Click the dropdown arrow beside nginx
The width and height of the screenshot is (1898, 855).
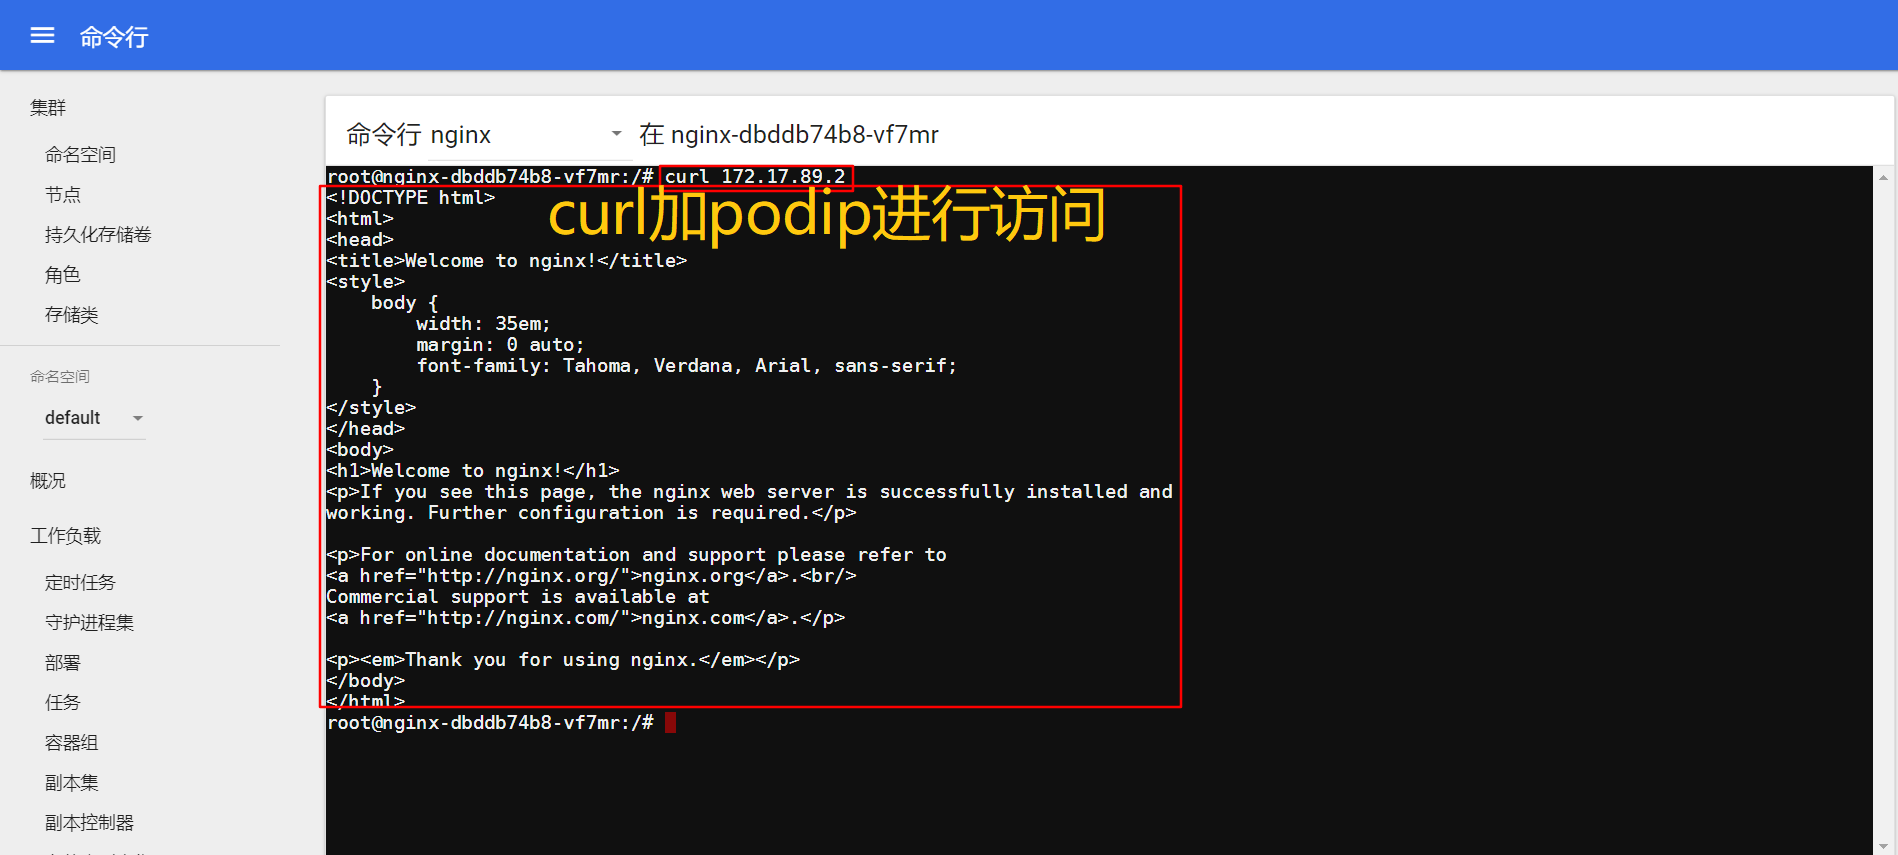tap(616, 133)
